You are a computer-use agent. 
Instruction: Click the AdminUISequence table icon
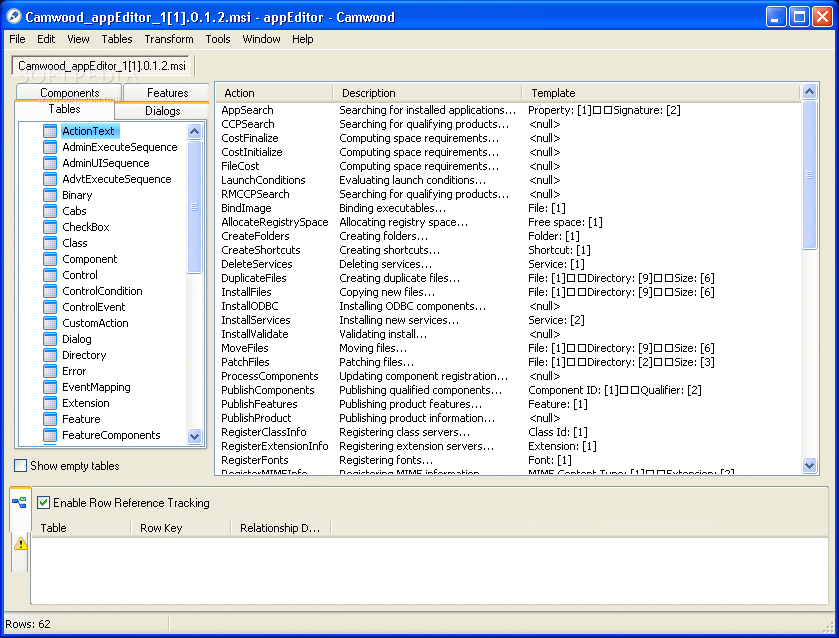point(50,163)
